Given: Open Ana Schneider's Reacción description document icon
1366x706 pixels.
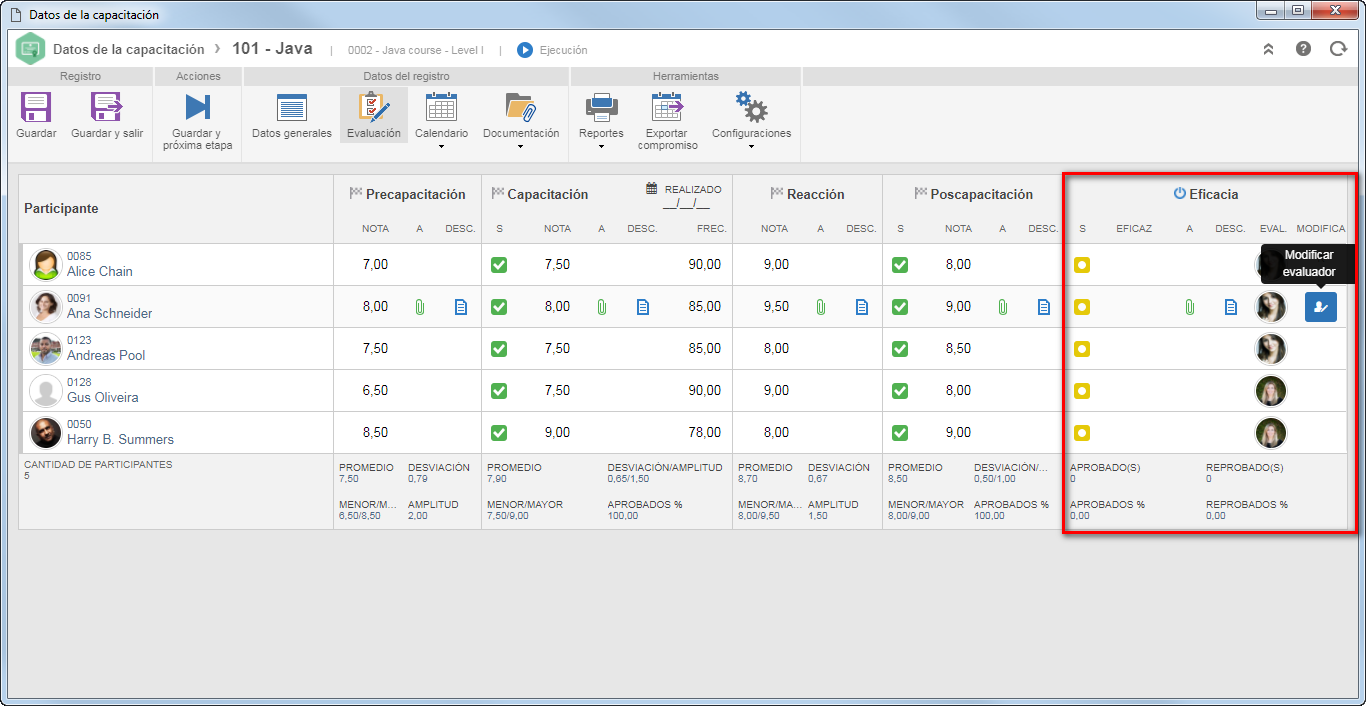Looking at the screenshot, I should pos(862,307).
